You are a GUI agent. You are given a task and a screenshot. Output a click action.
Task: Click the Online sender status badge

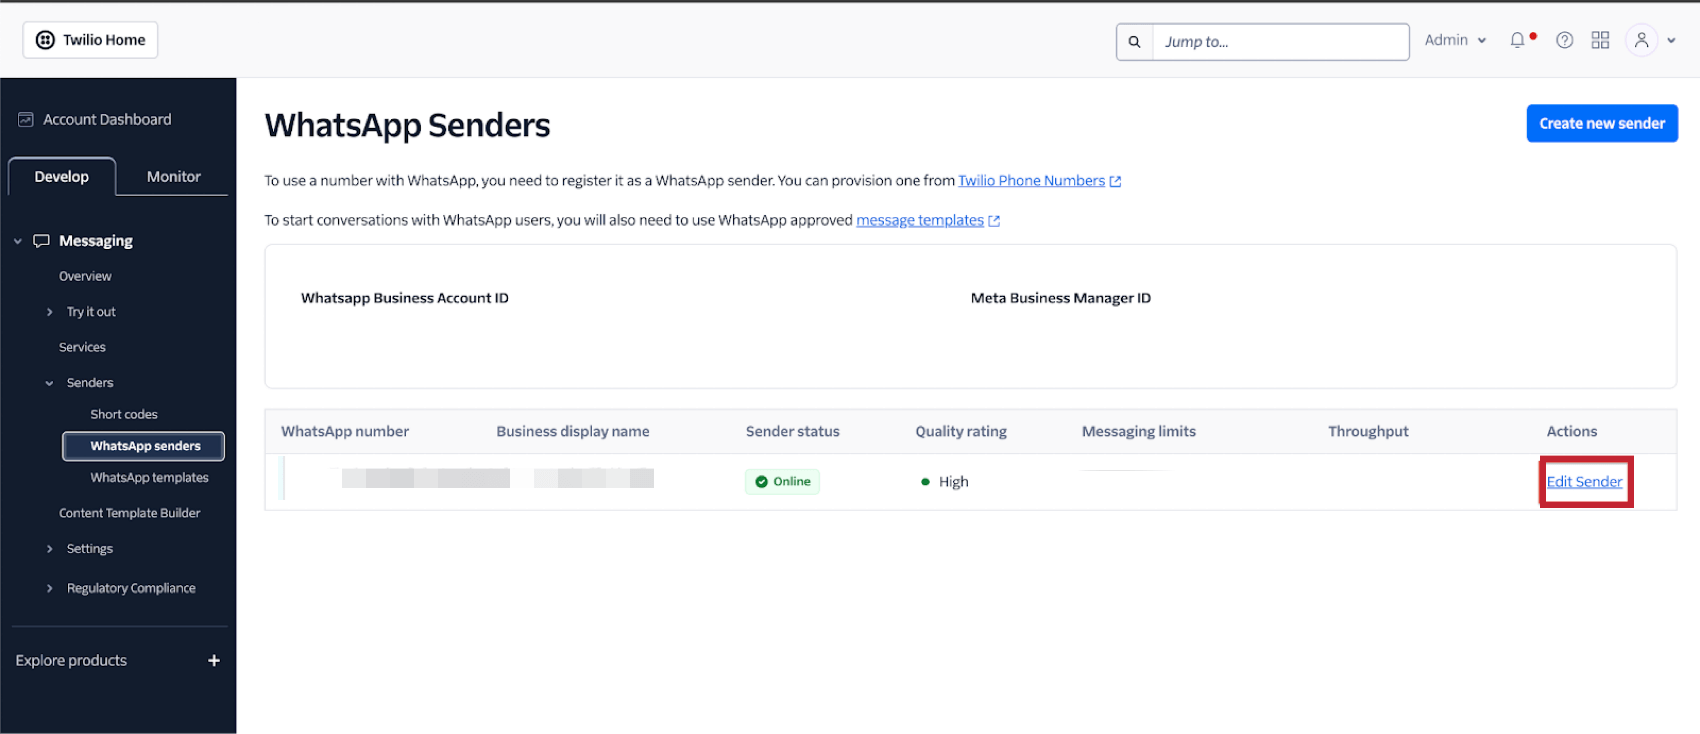(782, 481)
